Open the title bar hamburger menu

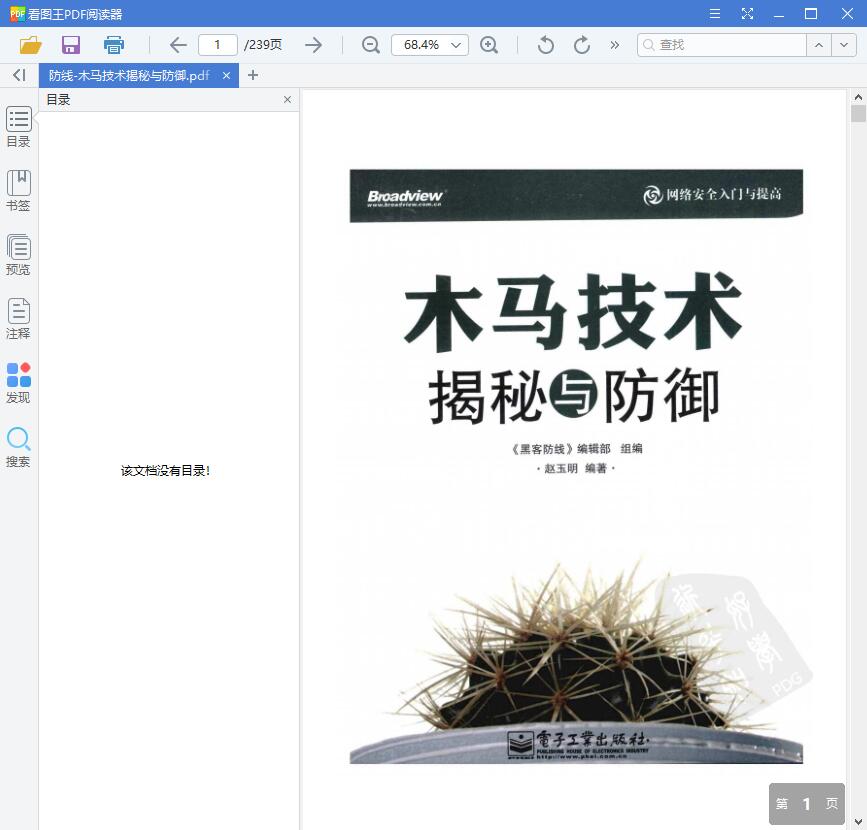coord(715,13)
